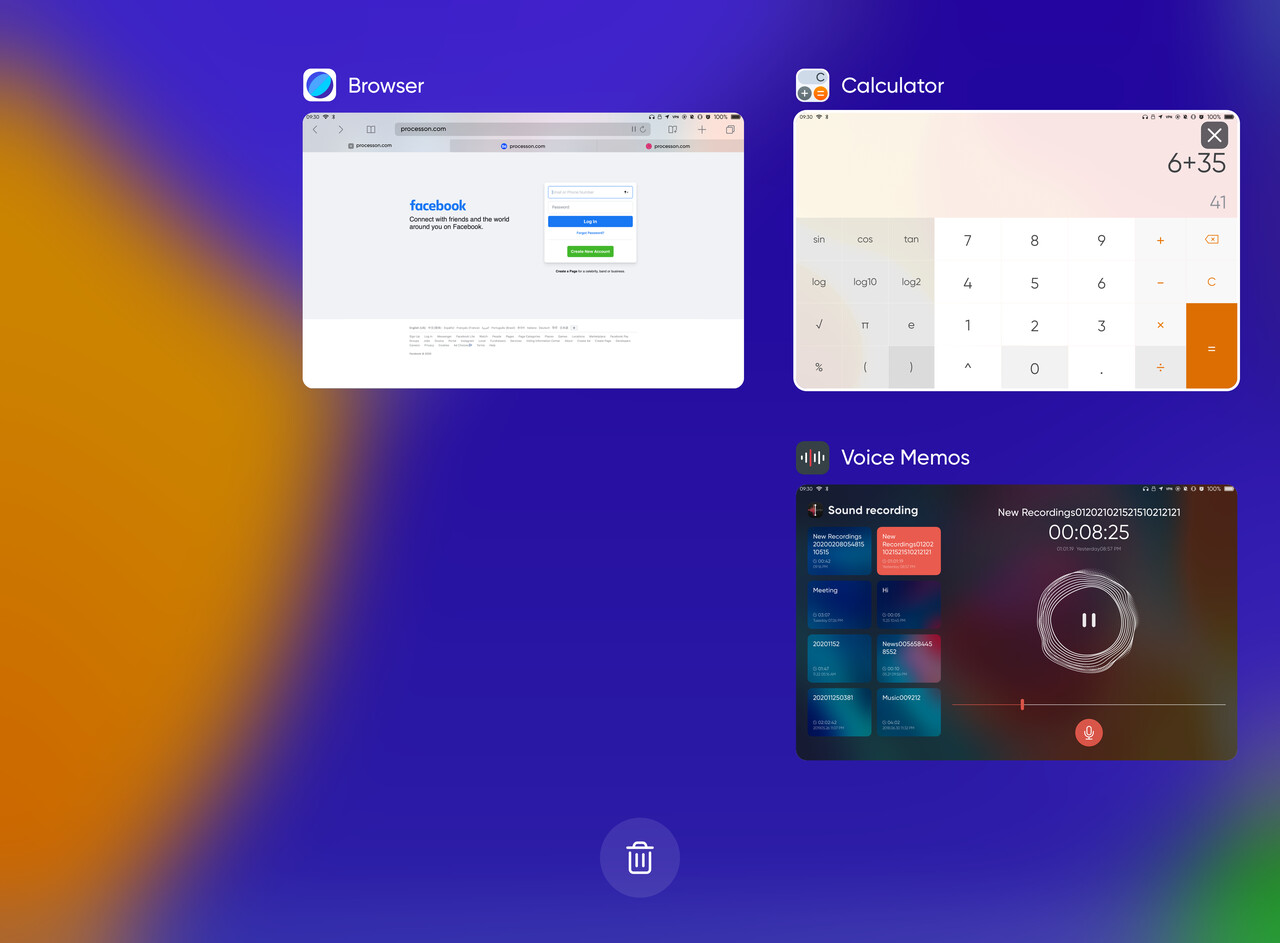The height and width of the screenshot is (943, 1280).
Task: Tap the caret power key
Action: click(967, 367)
